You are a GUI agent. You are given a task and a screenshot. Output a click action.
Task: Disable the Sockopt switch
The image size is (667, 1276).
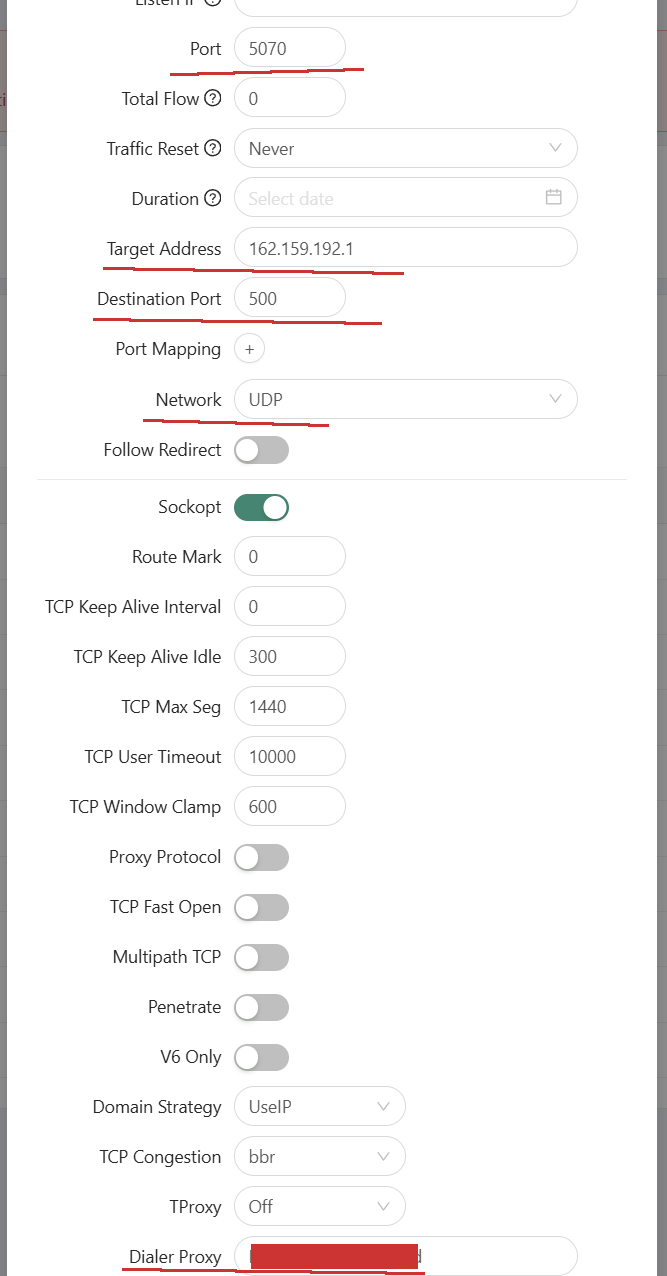point(261,507)
